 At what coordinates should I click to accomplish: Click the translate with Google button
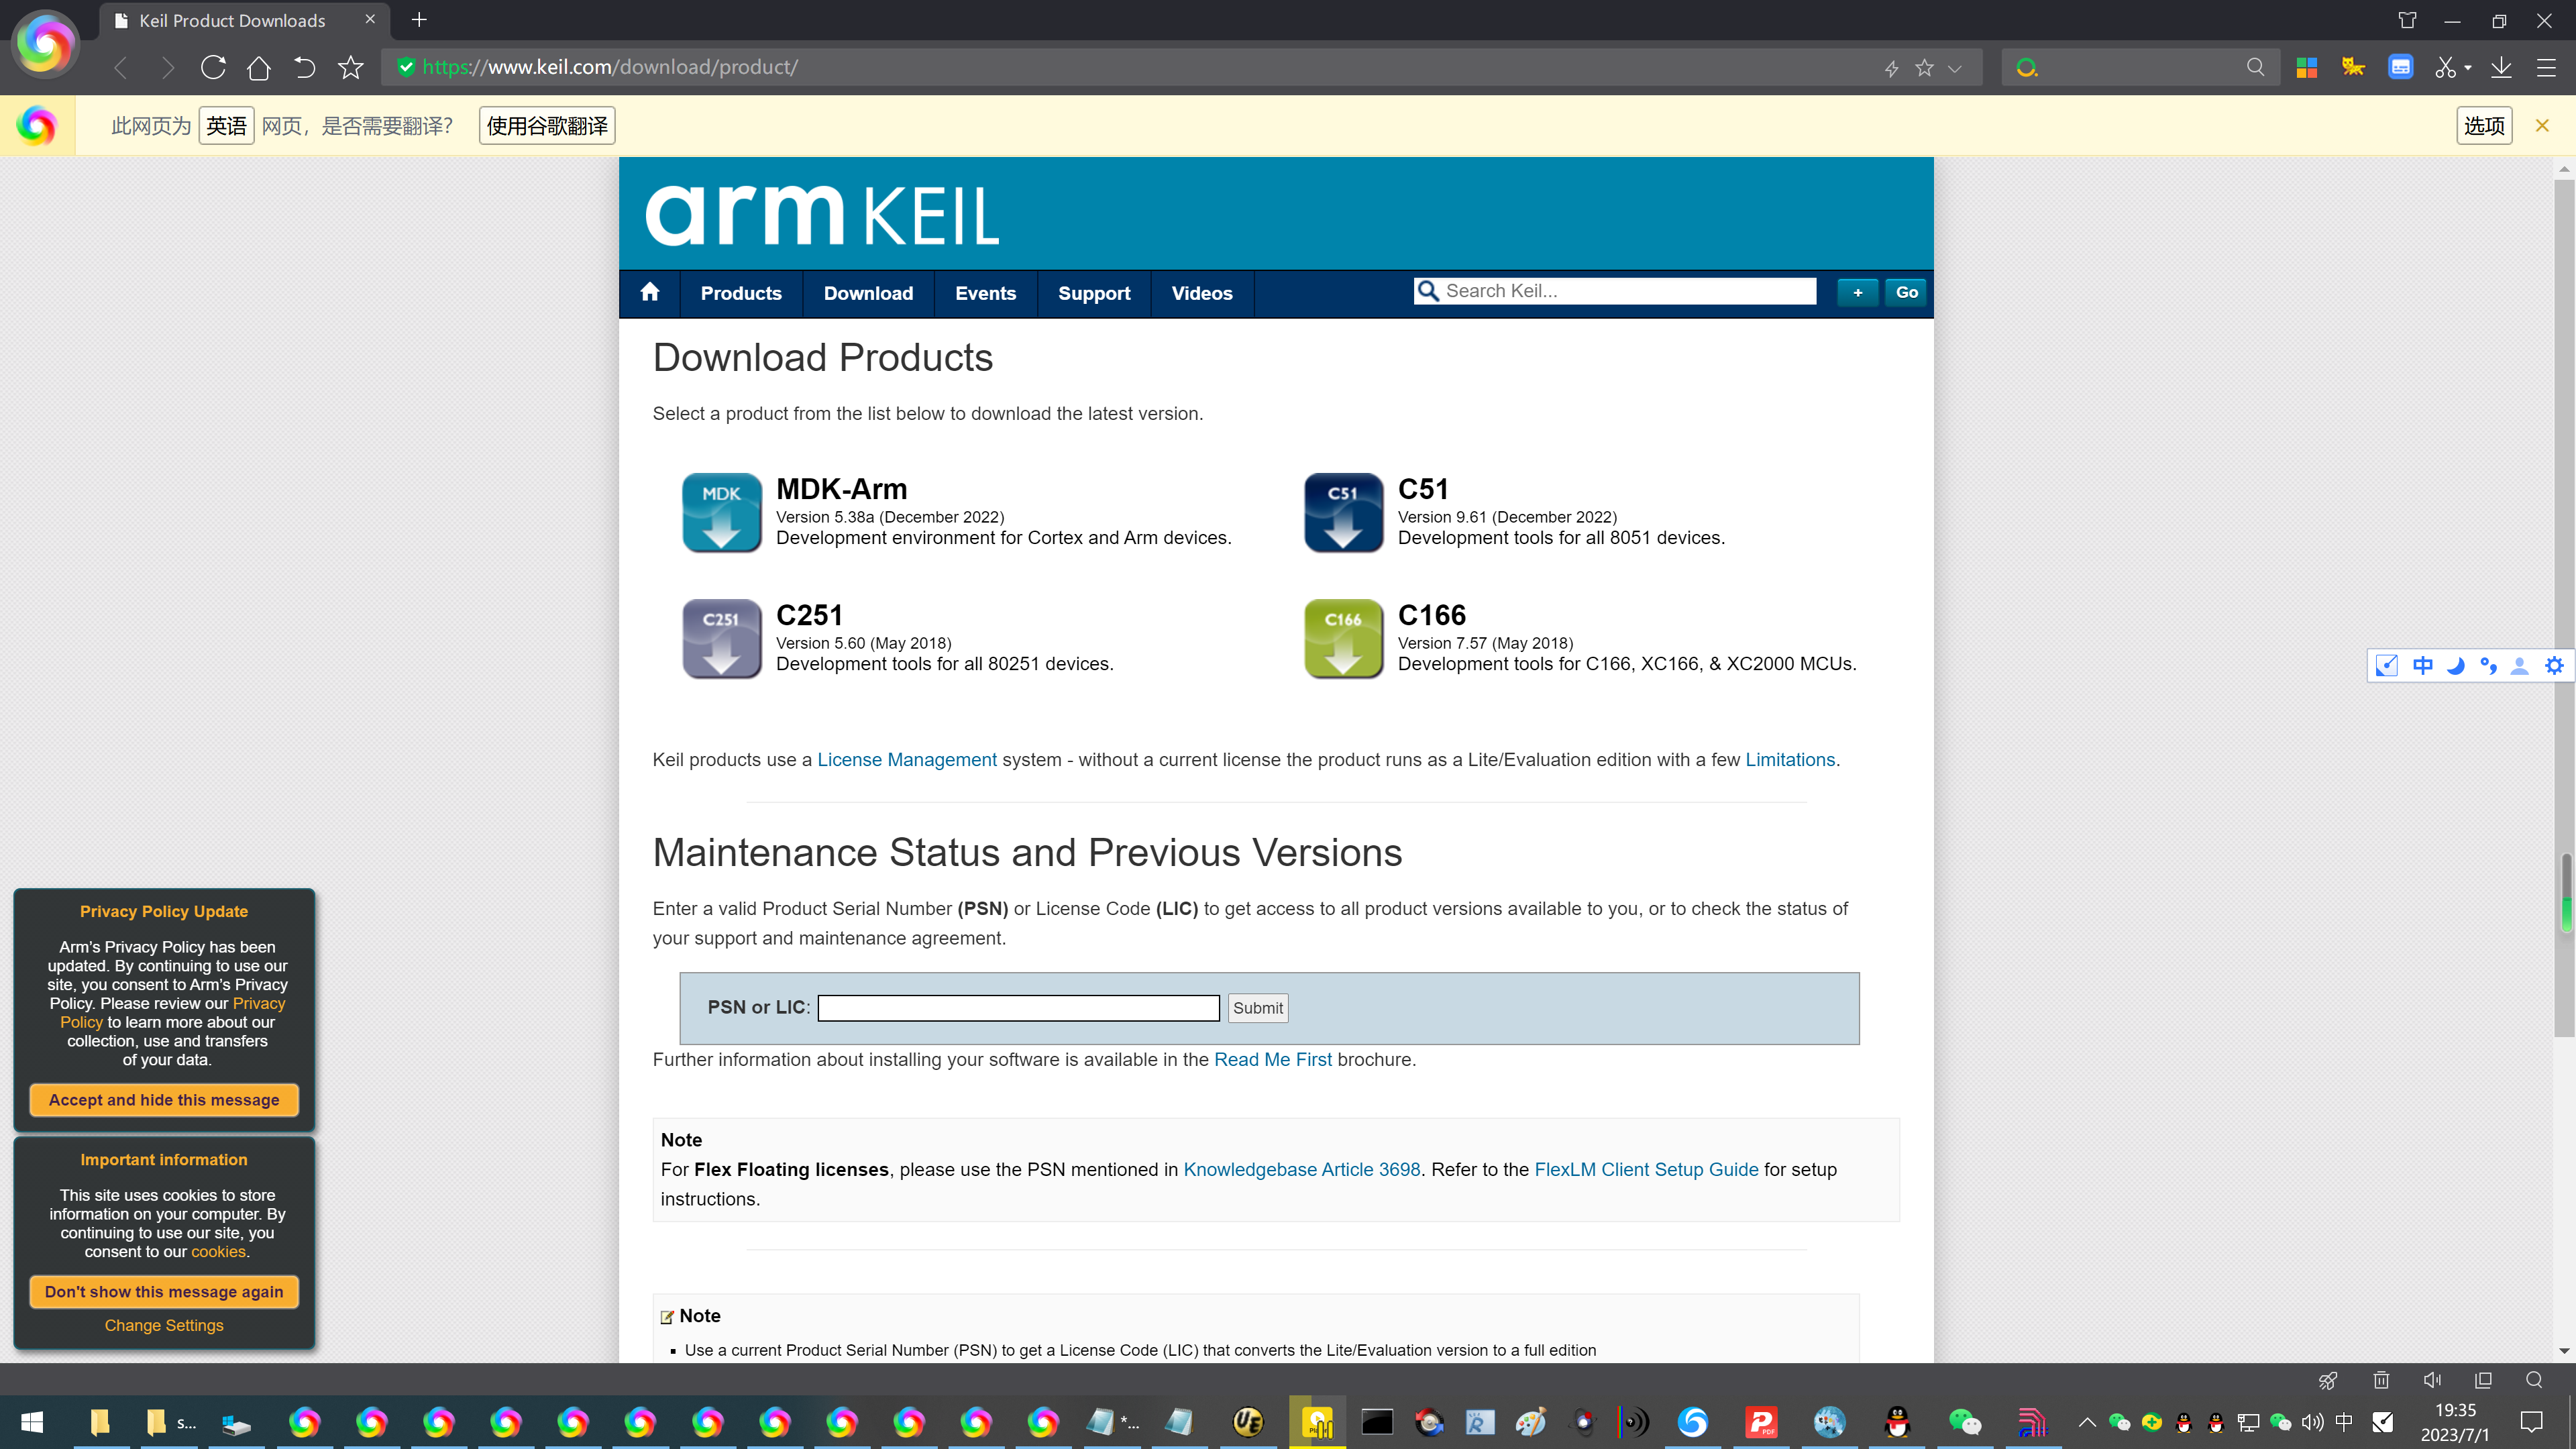pyautogui.click(x=547, y=126)
